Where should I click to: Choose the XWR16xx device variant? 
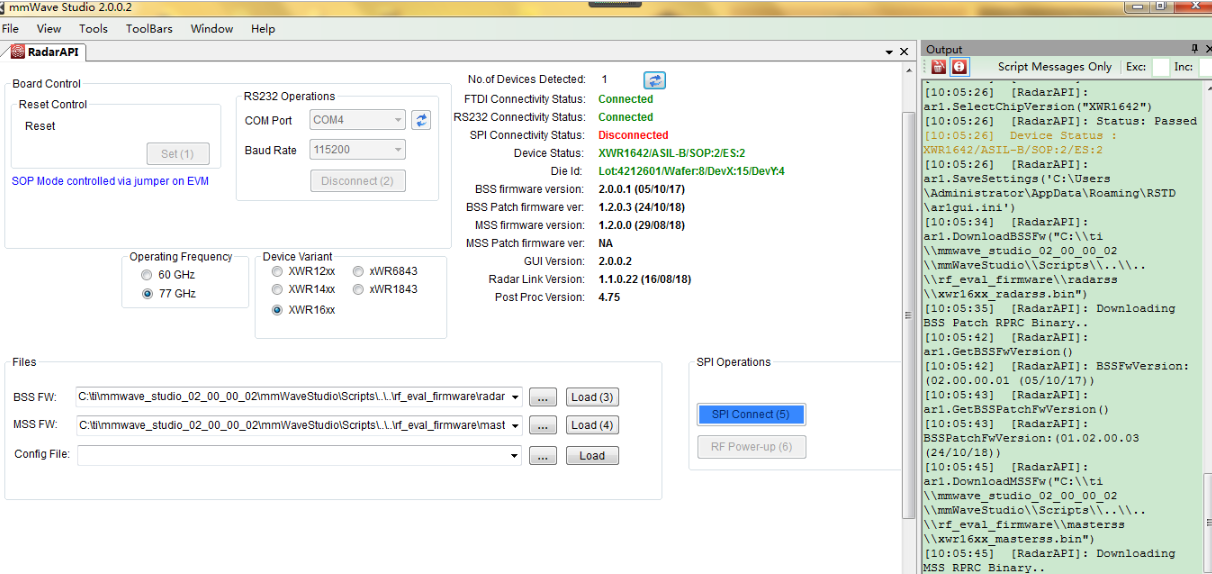(303, 310)
